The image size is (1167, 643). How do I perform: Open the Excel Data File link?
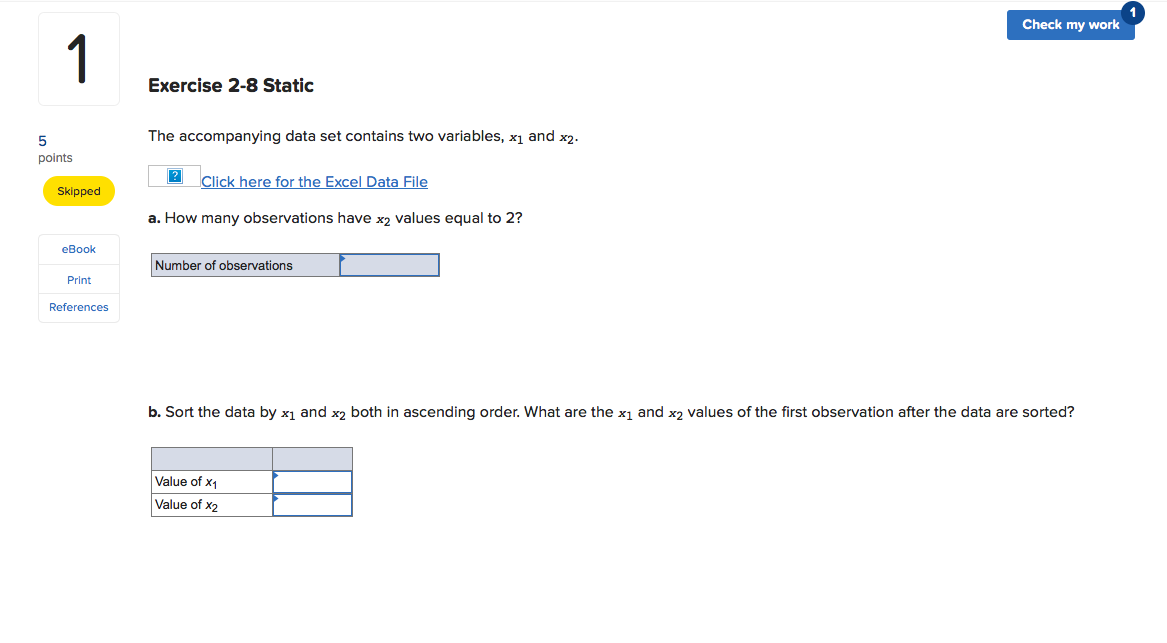click(x=314, y=181)
